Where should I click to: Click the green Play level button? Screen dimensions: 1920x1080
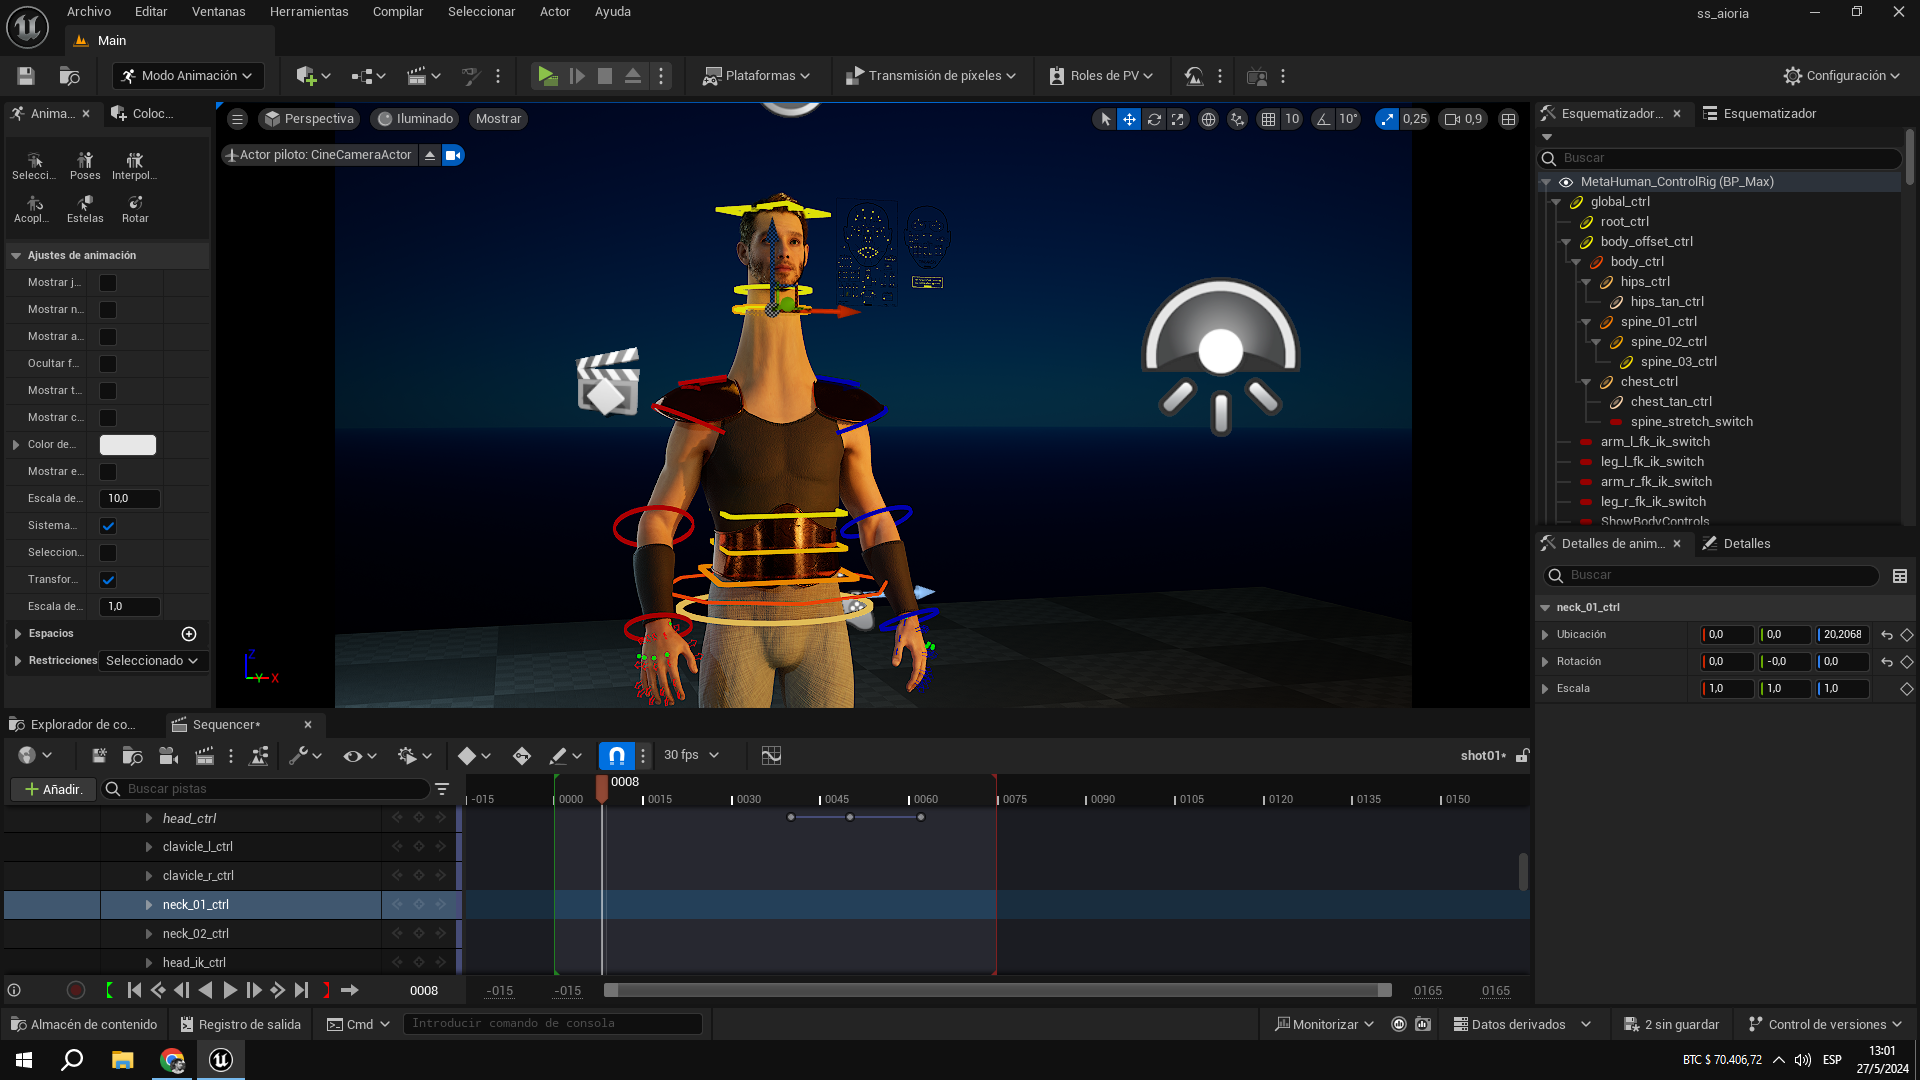tap(547, 76)
